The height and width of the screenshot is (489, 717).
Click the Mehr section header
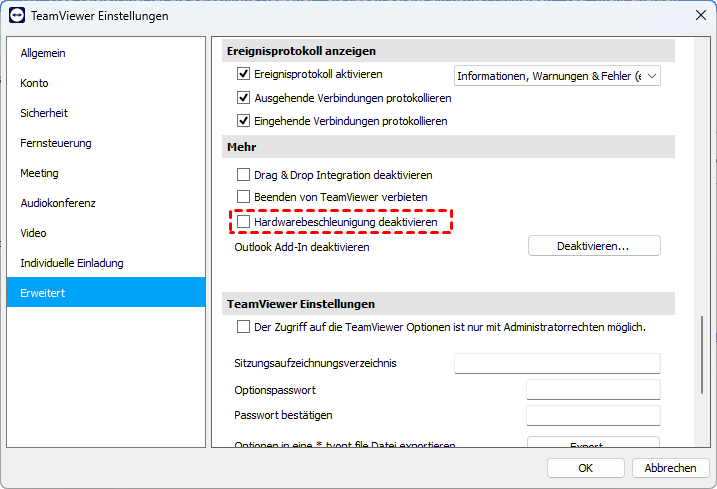448,147
